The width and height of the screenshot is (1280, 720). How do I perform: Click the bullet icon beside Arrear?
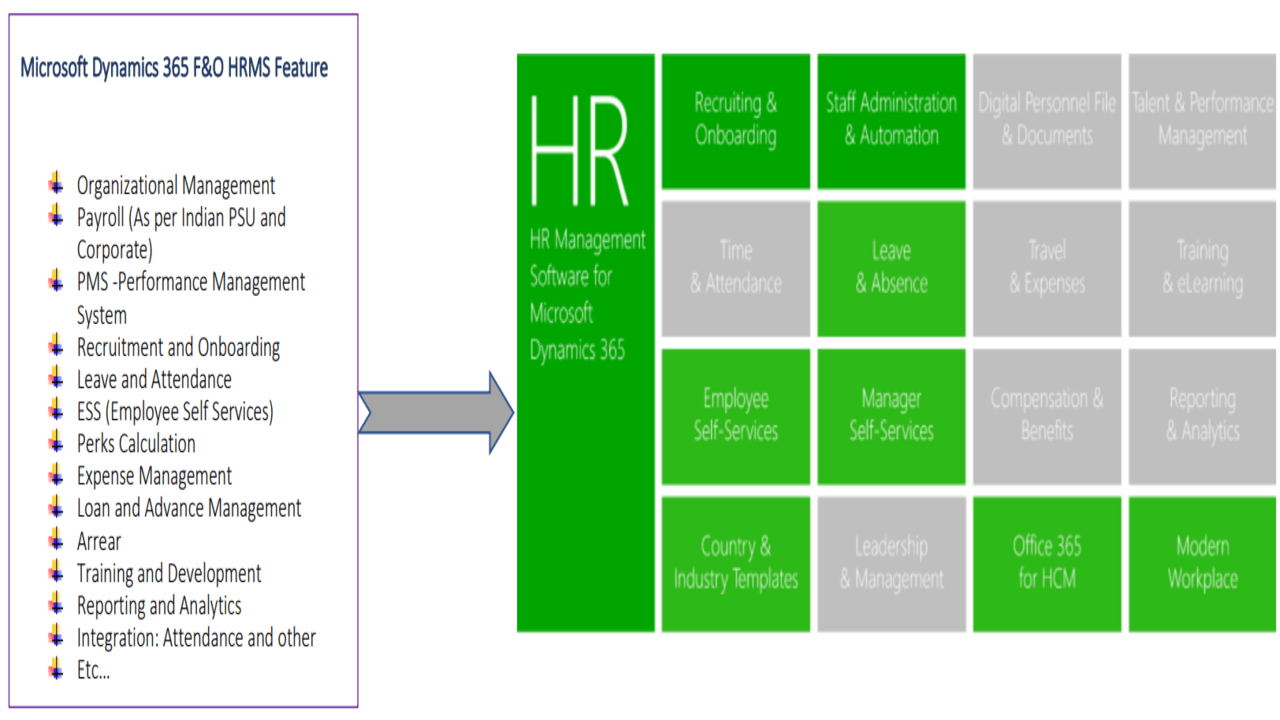coord(57,540)
